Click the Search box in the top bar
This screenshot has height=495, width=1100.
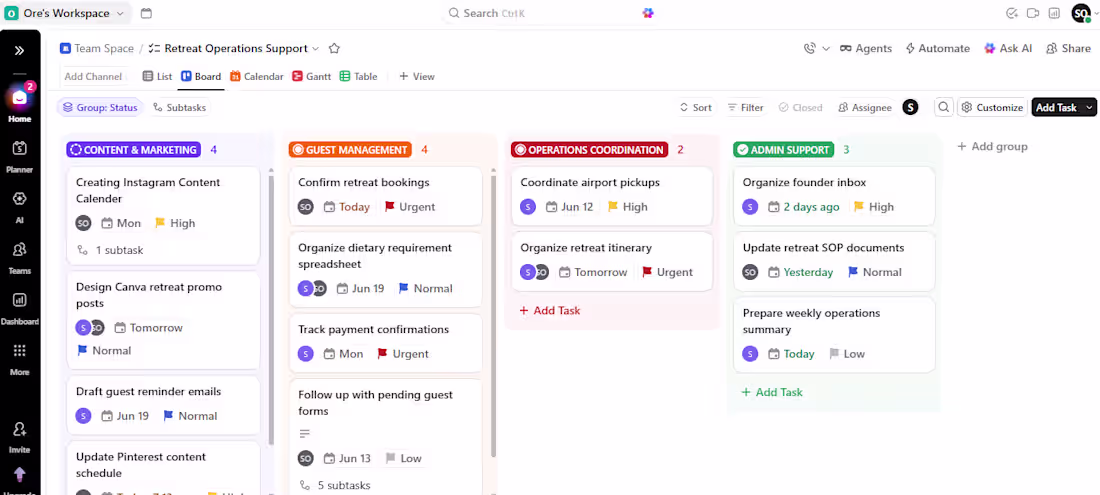pos(549,13)
